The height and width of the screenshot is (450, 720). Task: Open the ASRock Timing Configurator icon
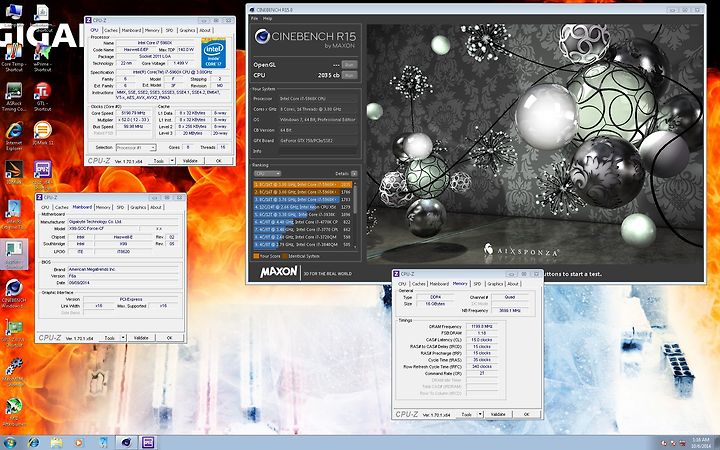14,97
